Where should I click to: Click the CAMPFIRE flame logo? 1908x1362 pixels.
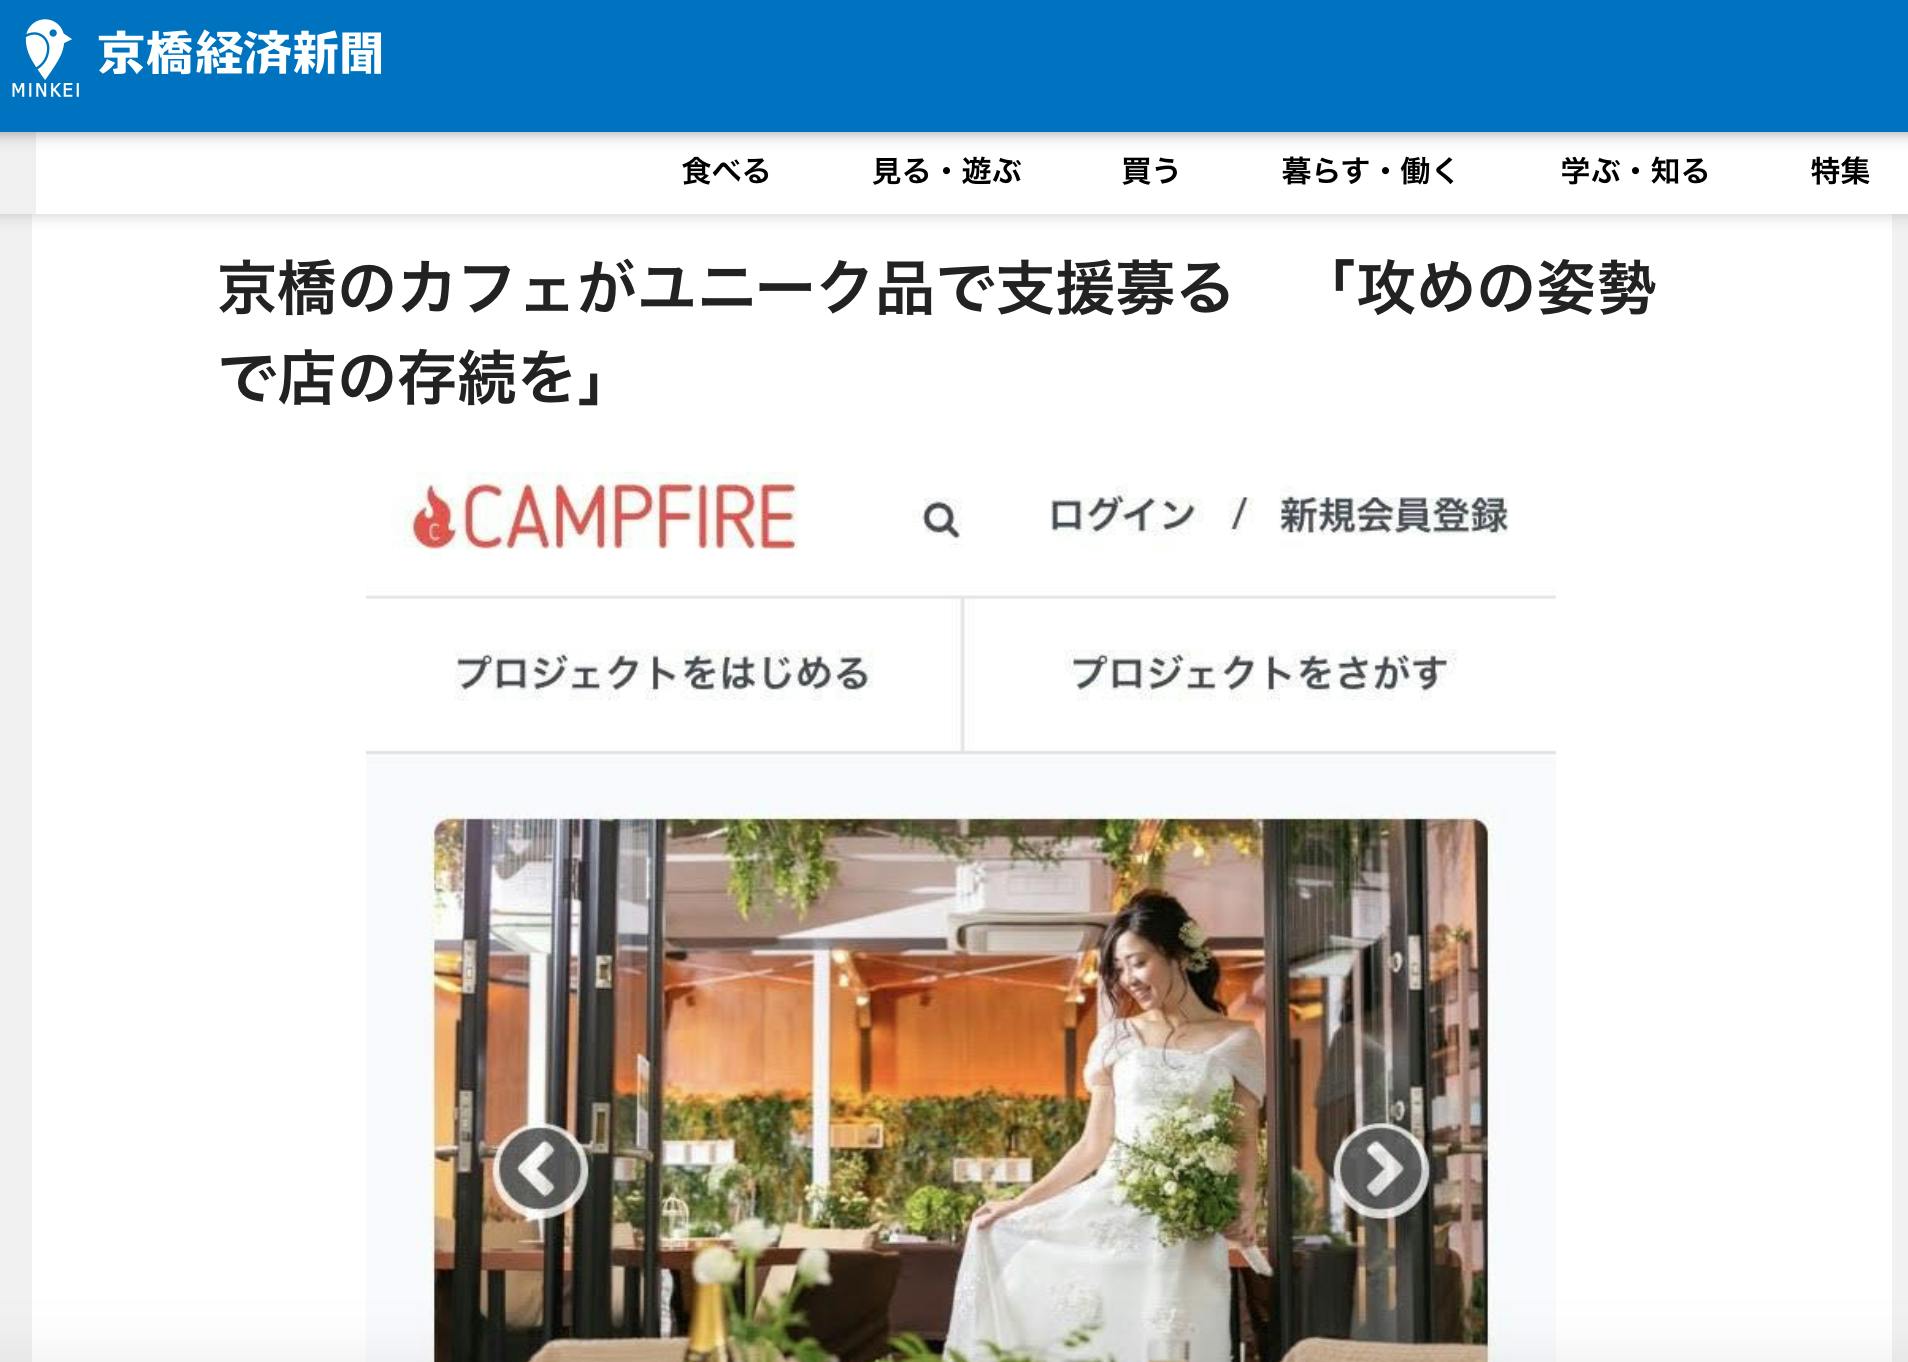tap(433, 518)
